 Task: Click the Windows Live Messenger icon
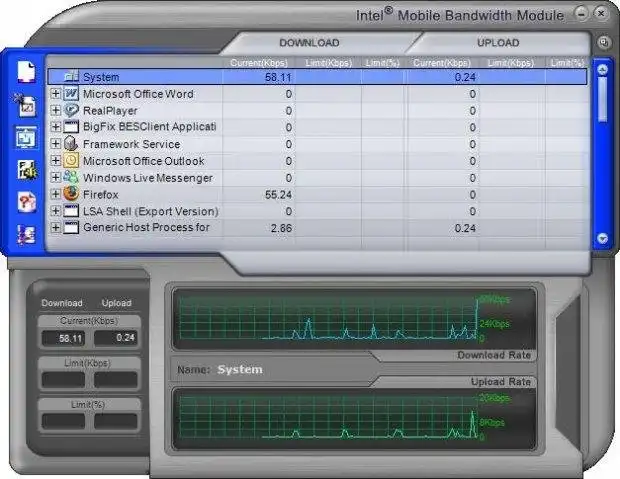point(71,177)
